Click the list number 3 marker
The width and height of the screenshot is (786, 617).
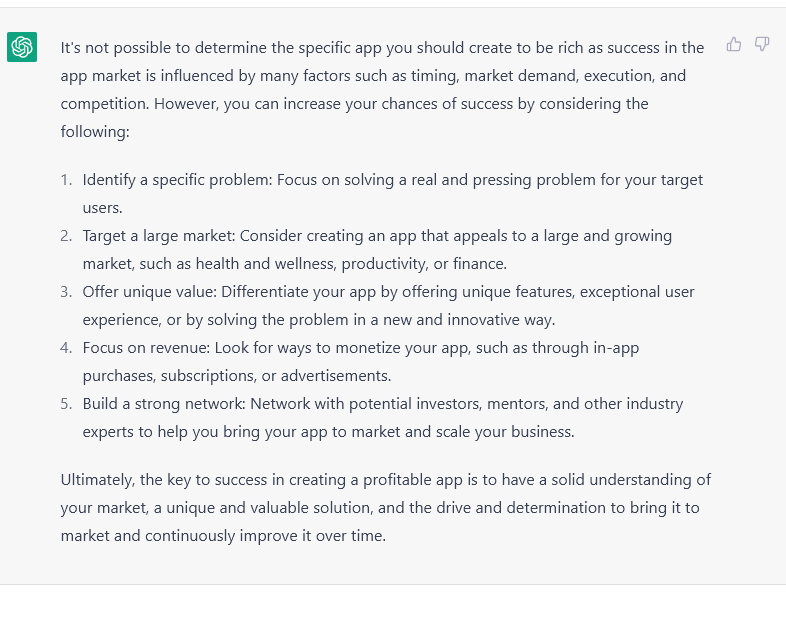[x=66, y=292]
